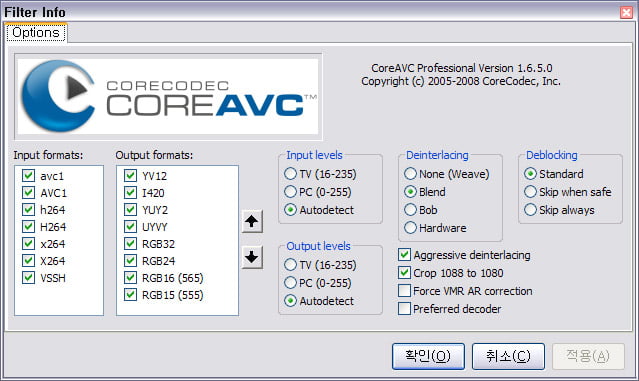Close the Filter Info window

626,12
